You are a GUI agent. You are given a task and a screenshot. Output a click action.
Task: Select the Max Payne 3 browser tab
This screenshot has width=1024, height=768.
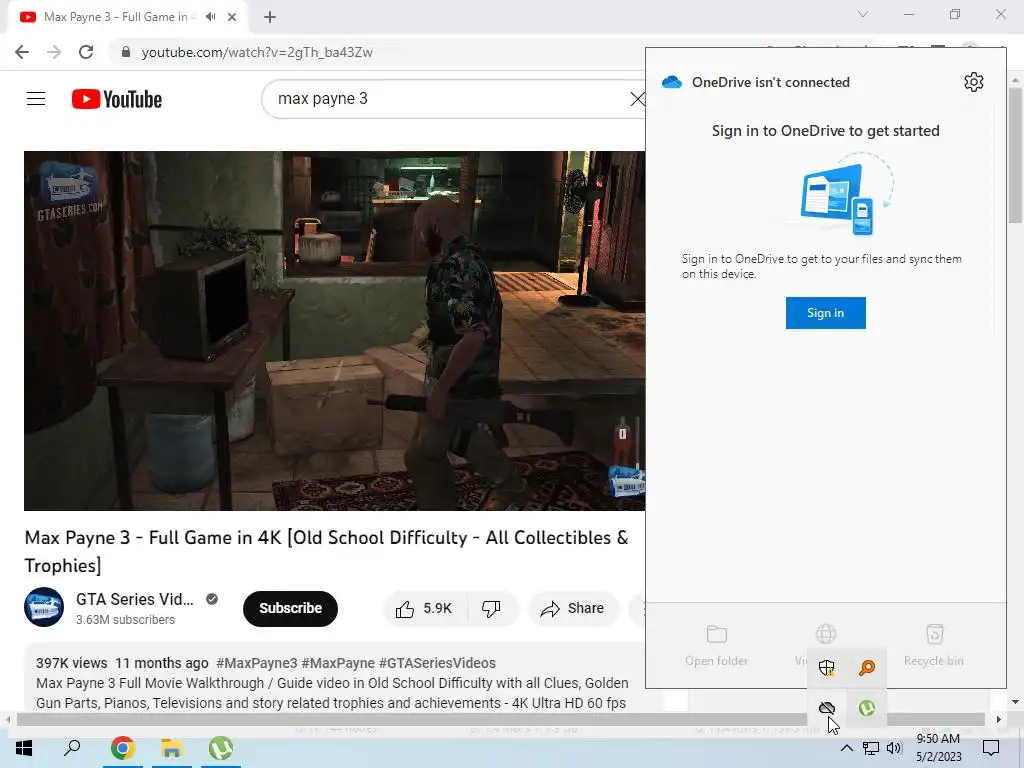(x=115, y=17)
